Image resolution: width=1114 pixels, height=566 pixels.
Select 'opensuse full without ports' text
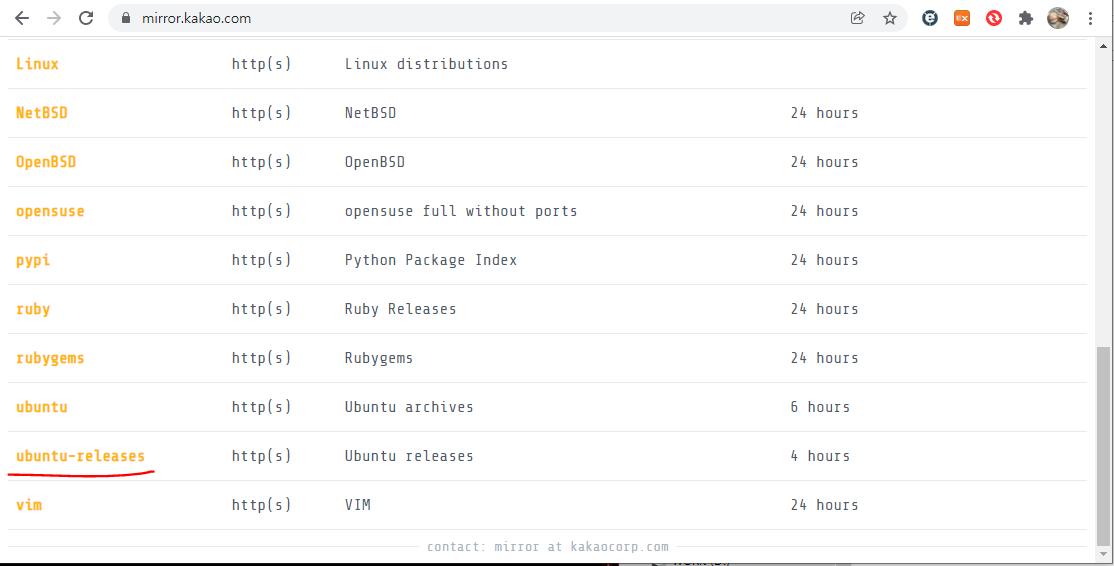point(461,211)
